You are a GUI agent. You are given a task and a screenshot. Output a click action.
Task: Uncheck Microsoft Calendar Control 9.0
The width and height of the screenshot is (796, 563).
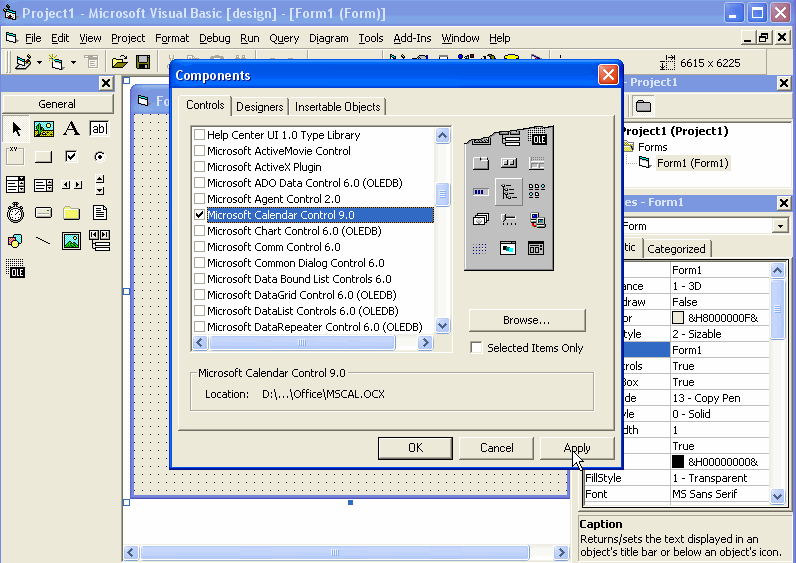point(200,215)
